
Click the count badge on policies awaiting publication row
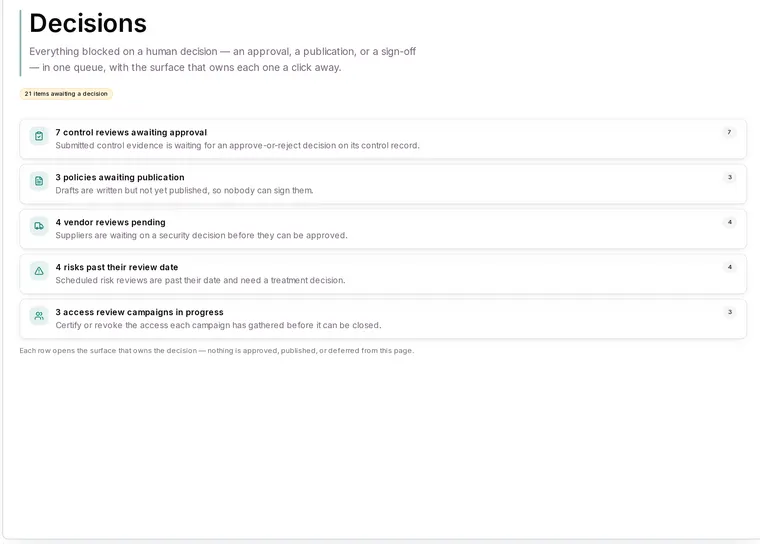[729, 177]
